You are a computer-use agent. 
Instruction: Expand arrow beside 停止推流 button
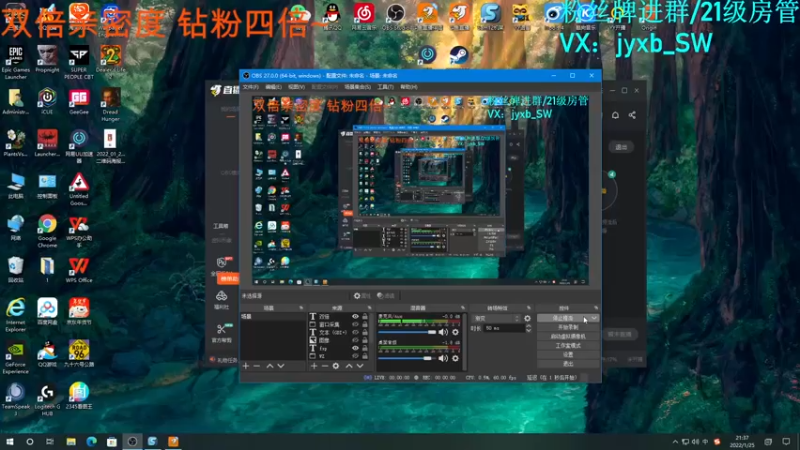[594, 318]
